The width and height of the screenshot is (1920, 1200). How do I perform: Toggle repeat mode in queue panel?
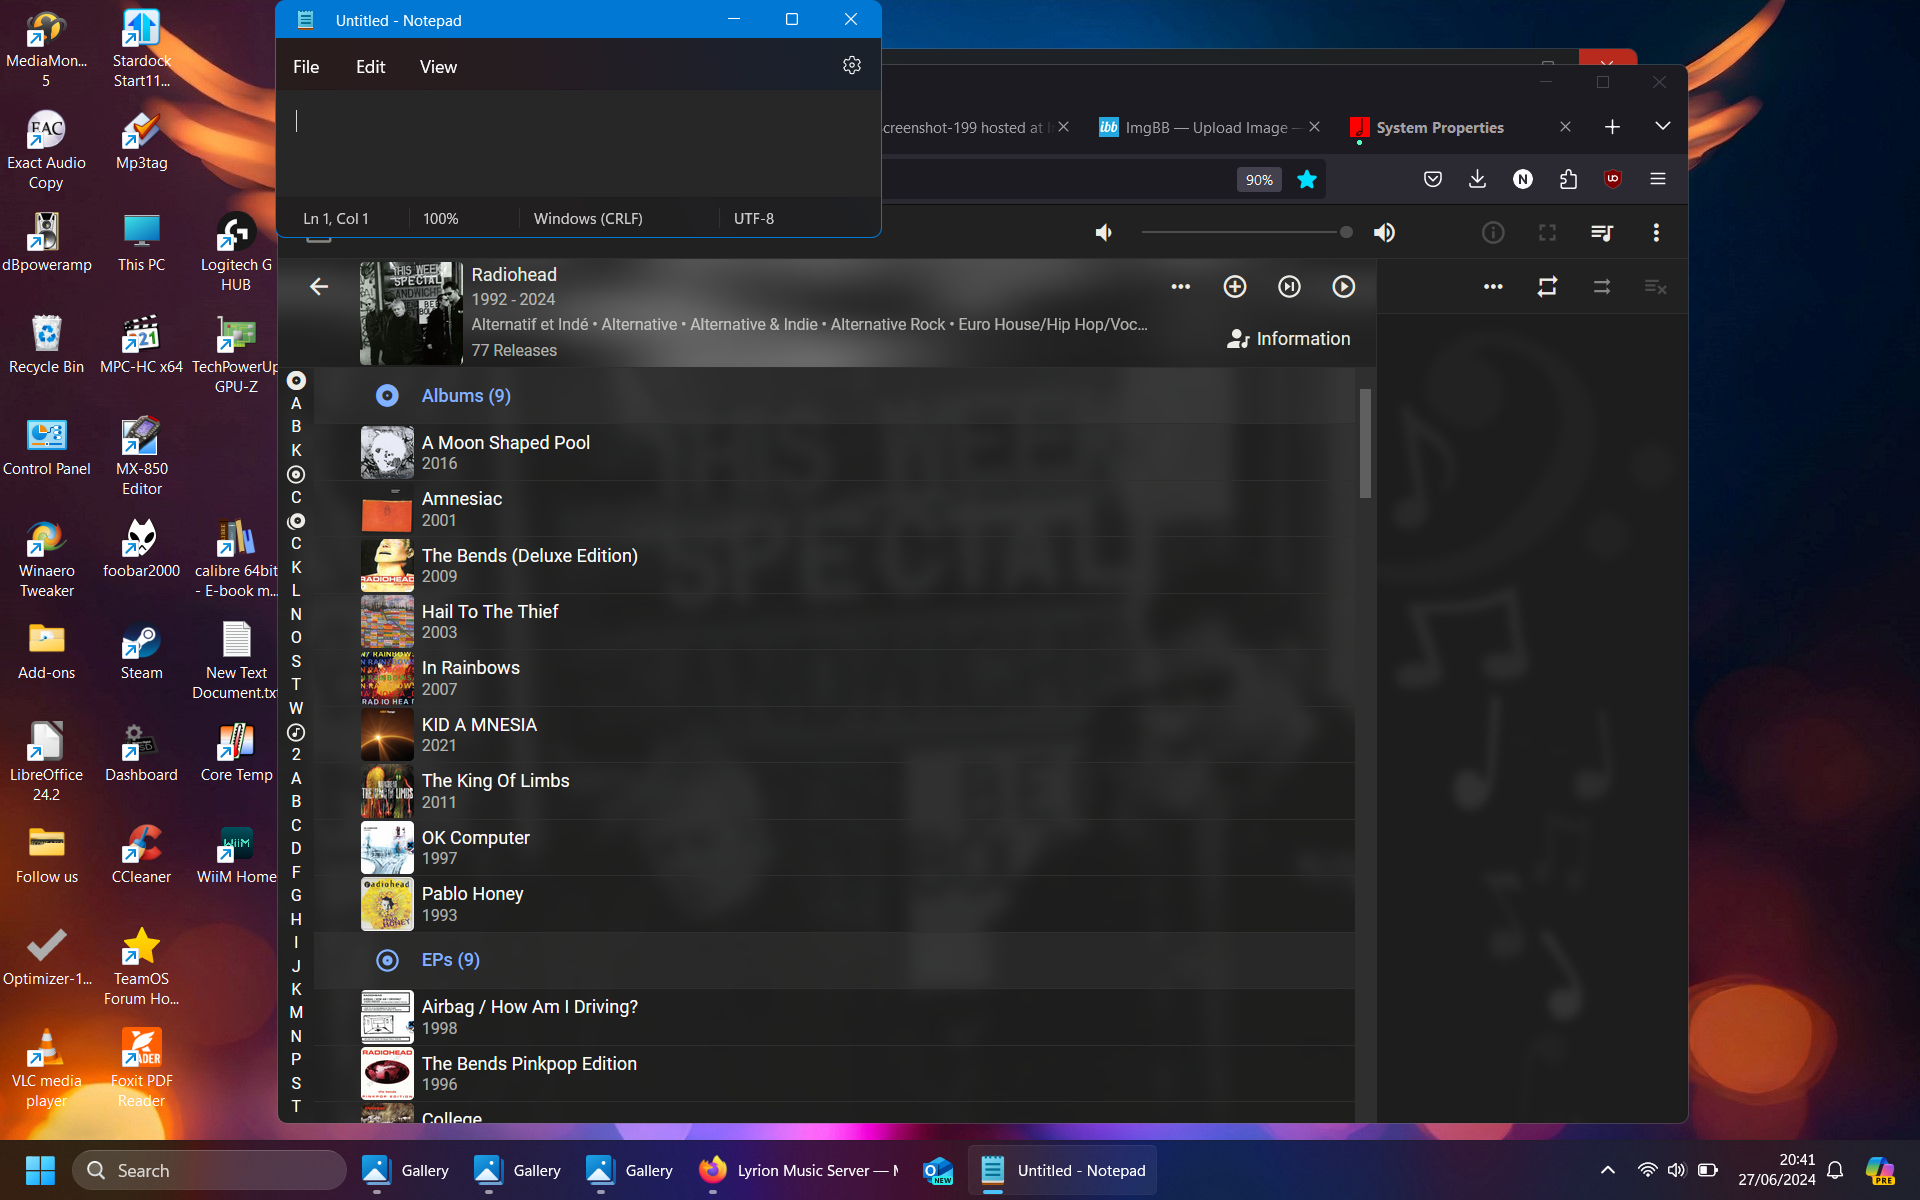pos(1547,287)
